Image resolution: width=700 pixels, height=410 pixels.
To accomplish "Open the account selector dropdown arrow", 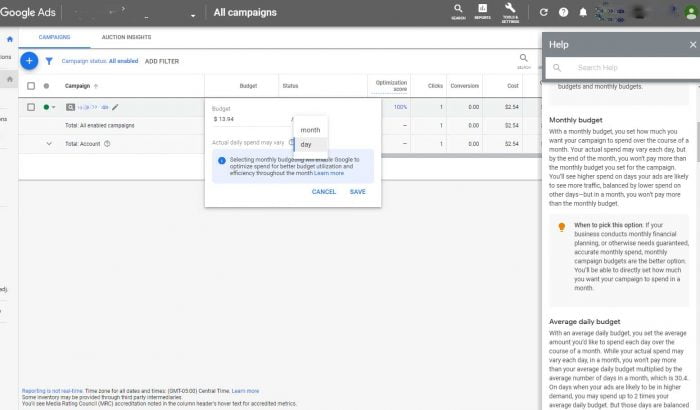I will pyautogui.click(x=193, y=15).
